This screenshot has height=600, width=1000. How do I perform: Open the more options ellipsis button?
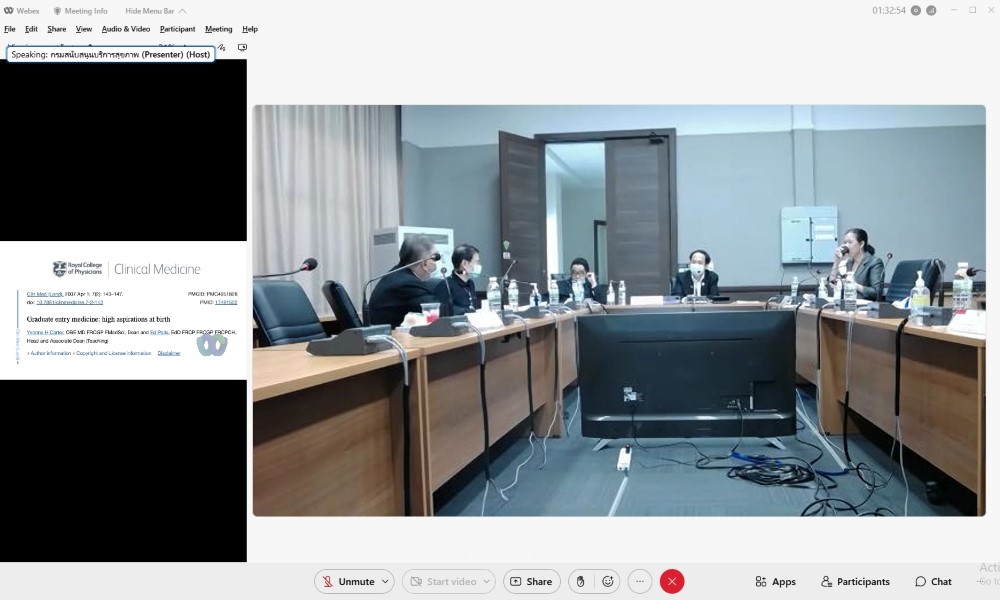[x=640, y=581]
